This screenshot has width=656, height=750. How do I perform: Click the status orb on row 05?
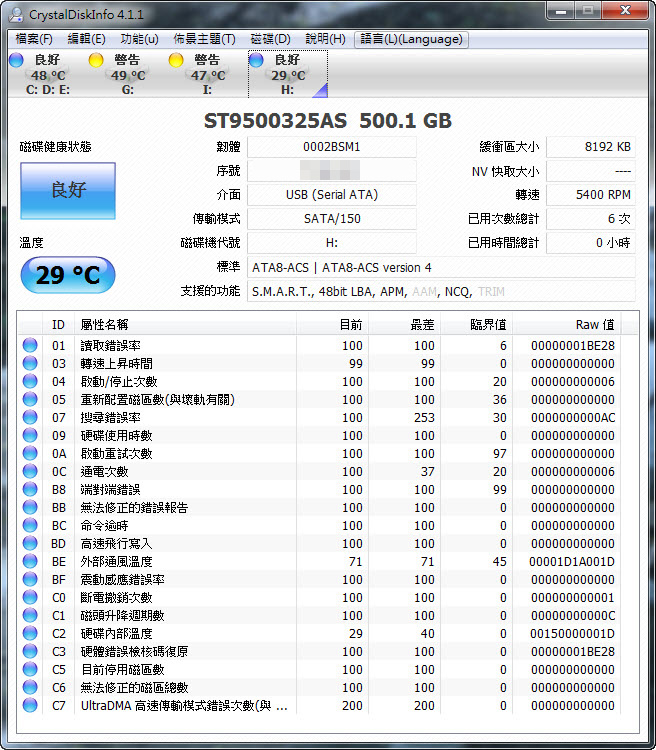coord(30,399)
